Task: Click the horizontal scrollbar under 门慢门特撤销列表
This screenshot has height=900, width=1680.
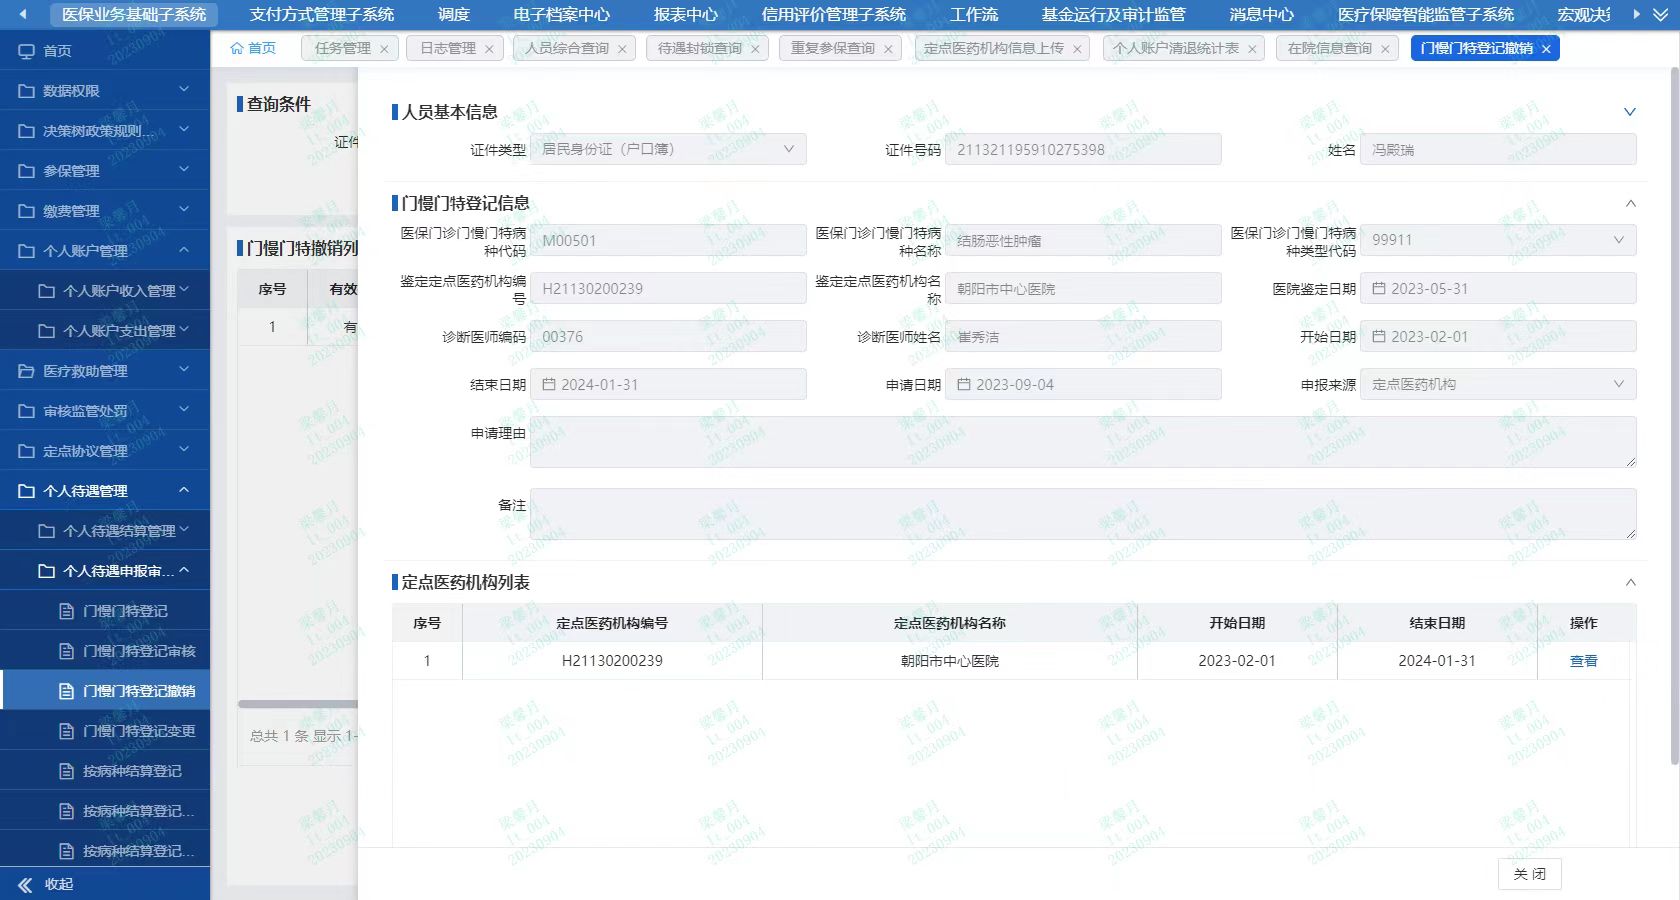Action: coord(298,704)
